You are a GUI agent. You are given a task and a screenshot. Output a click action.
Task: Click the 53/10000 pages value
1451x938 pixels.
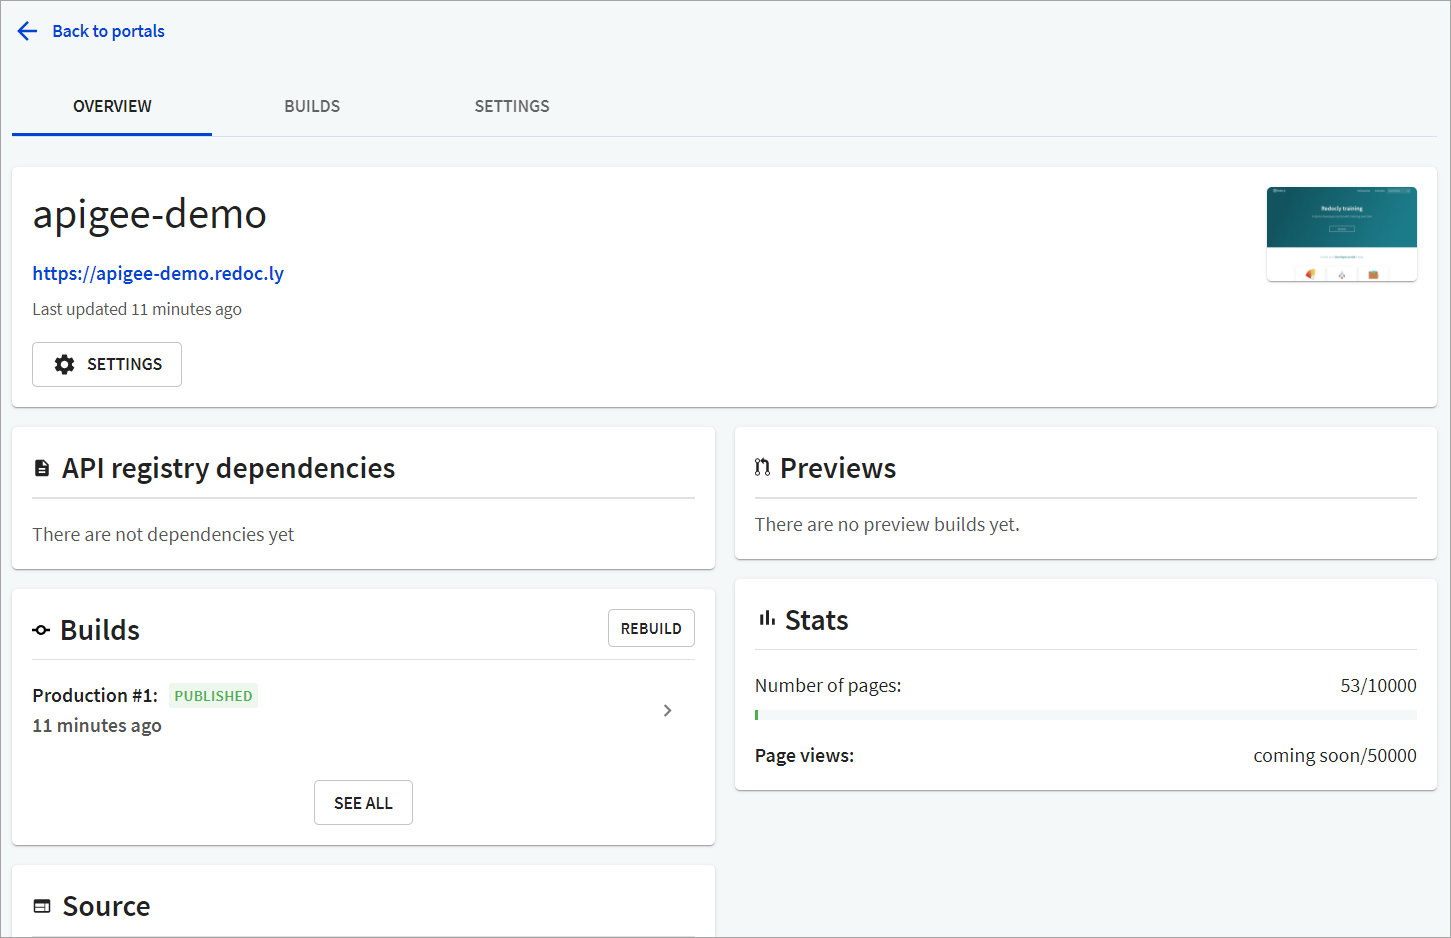[x=1378, y=685]
